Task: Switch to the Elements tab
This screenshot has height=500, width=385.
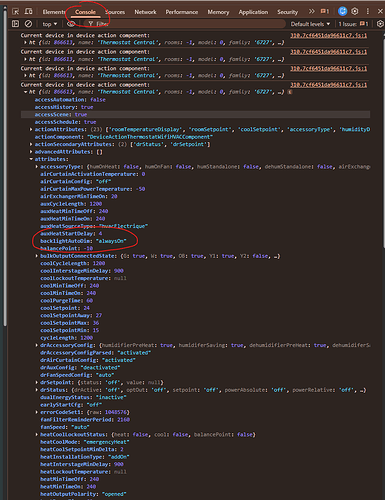Action: tap(53, 12)
